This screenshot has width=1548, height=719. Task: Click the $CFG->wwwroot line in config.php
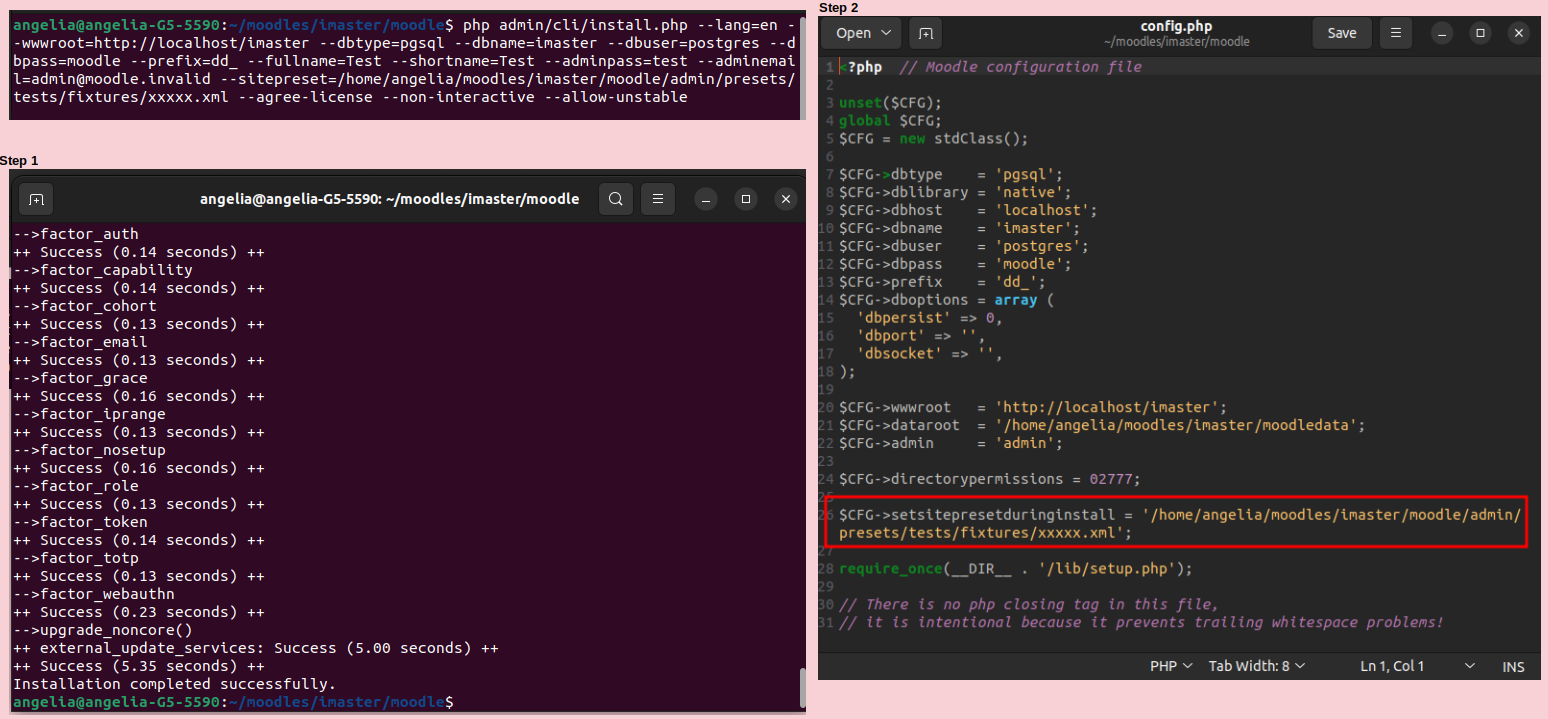coord(1033,409)
